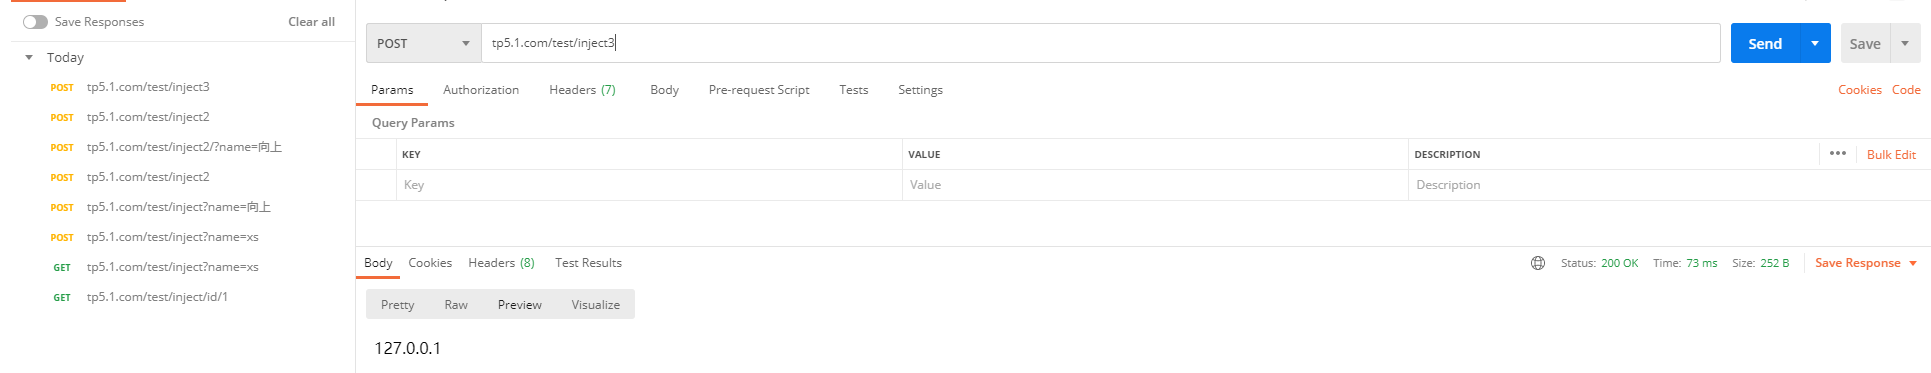Open the Save button dropdown arrow
The width and height of the screenshot is (1931, 373).
click(x=1905, y=43)
